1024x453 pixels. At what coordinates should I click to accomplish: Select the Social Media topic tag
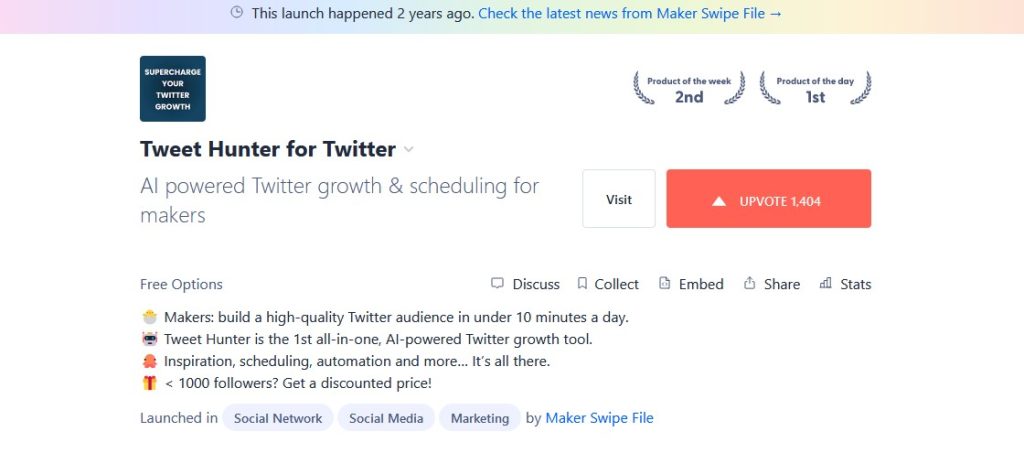pos(386,418)
